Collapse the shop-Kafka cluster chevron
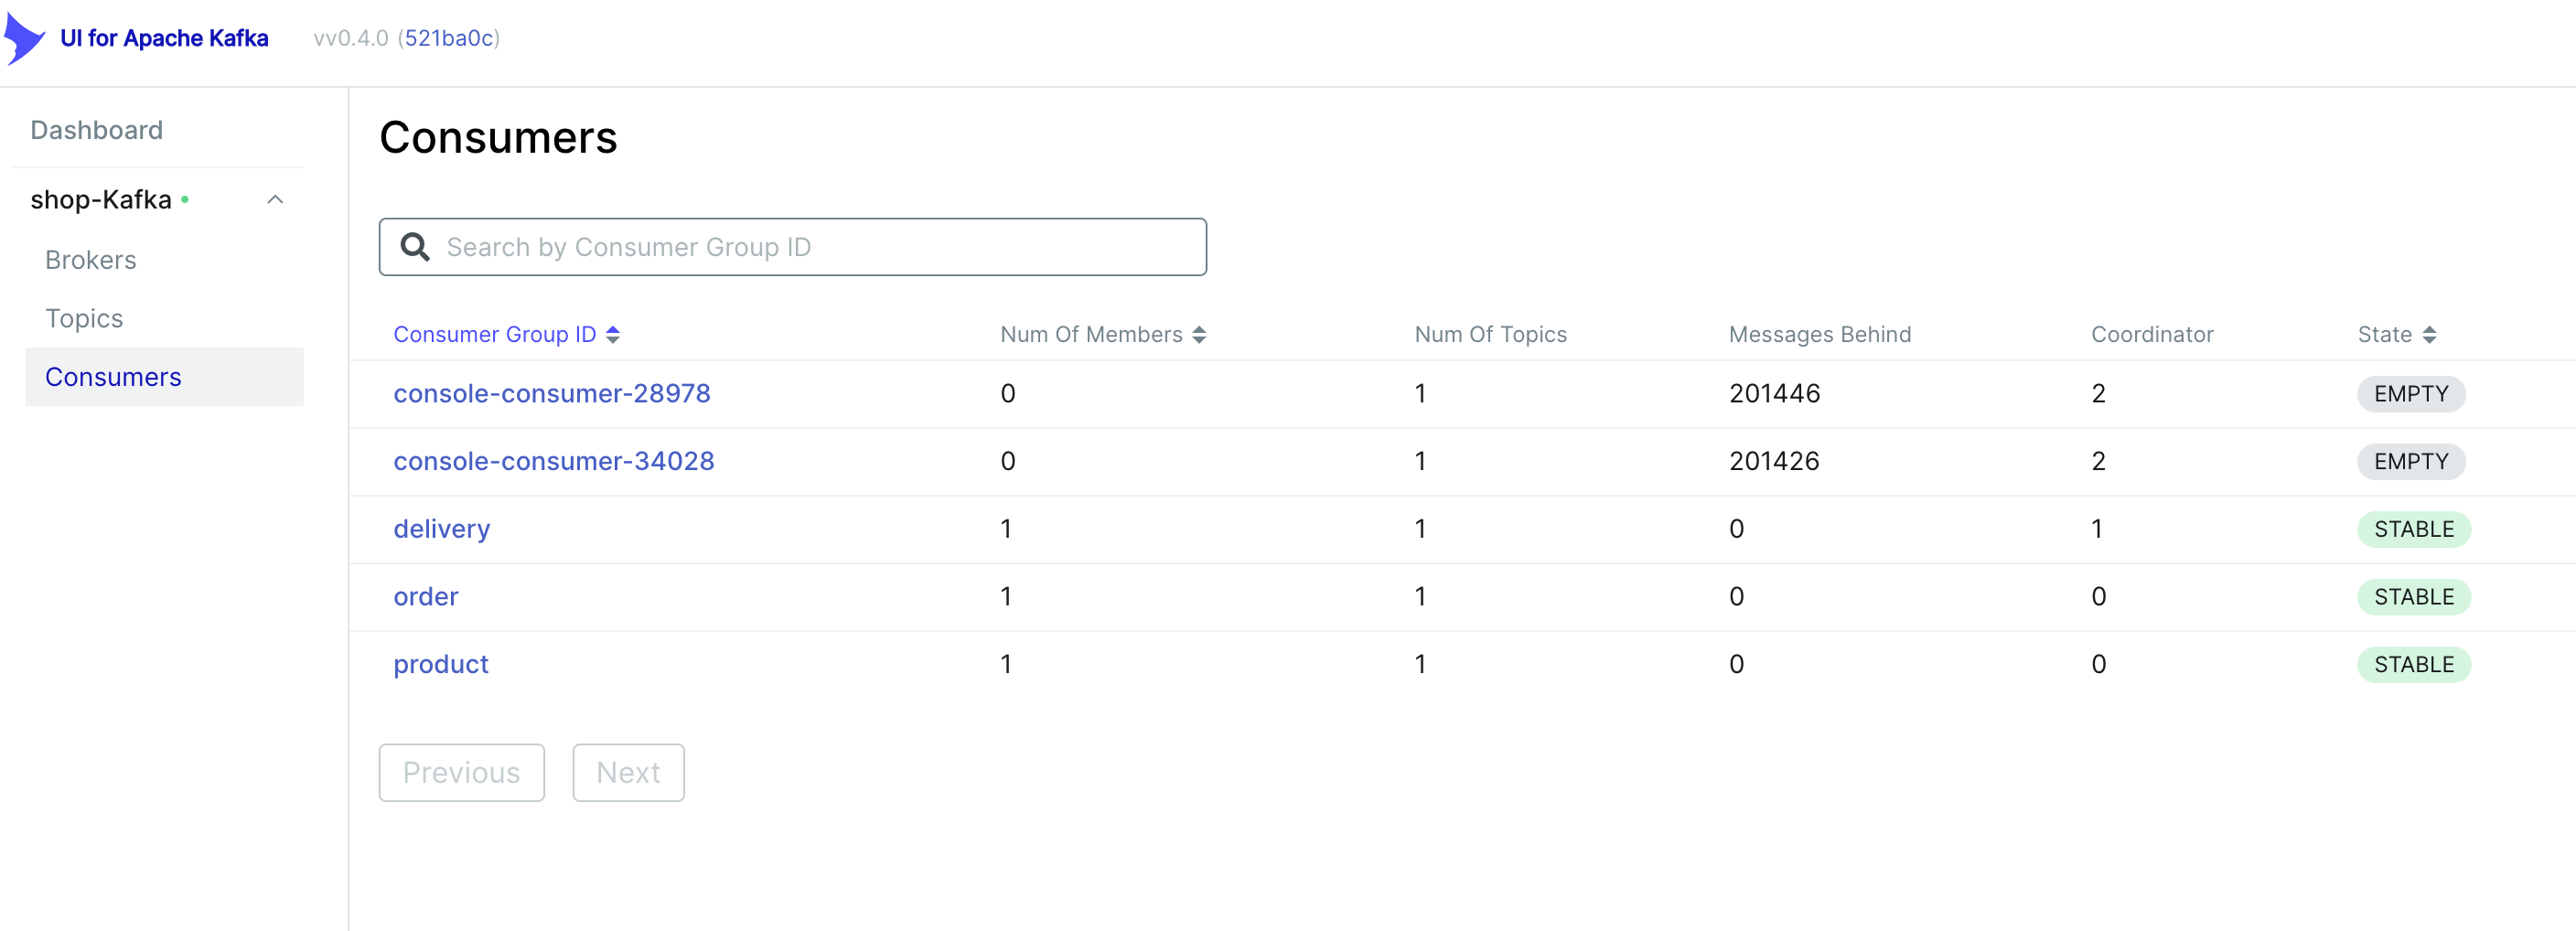Screen dimensions: 2576x931 click(275, 200)
